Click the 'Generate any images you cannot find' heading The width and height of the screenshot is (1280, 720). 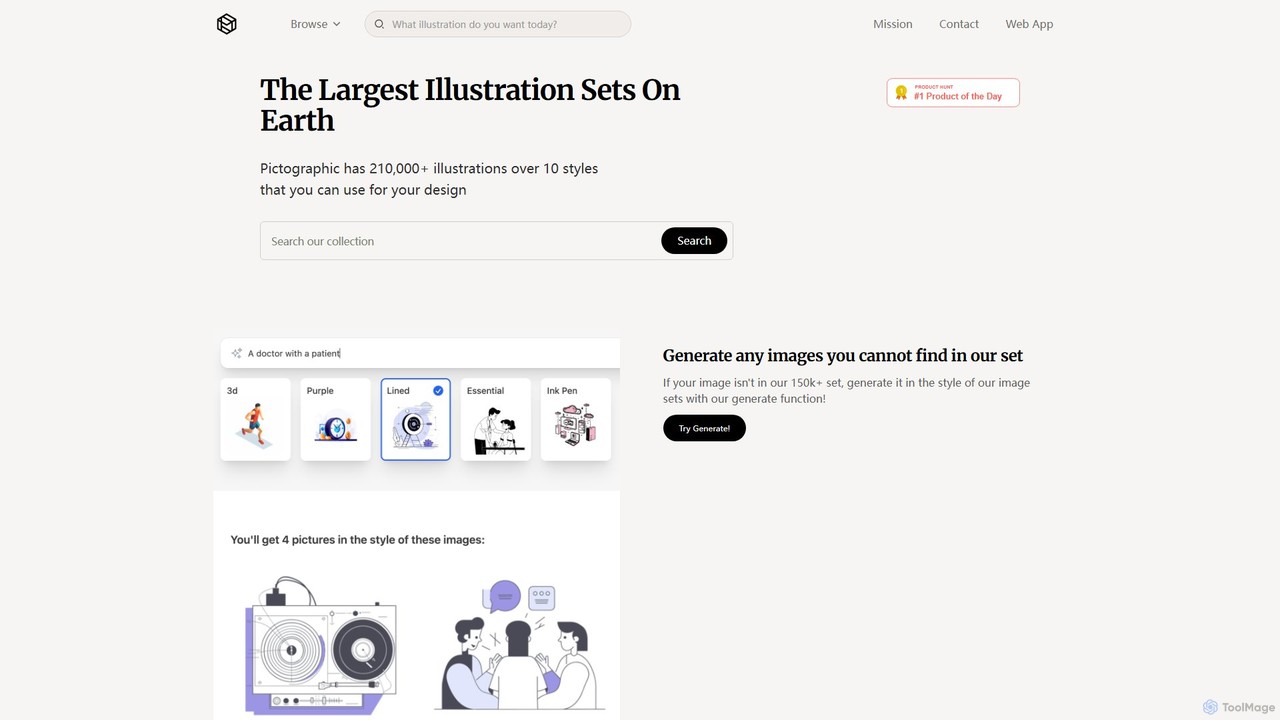point(843,355)
